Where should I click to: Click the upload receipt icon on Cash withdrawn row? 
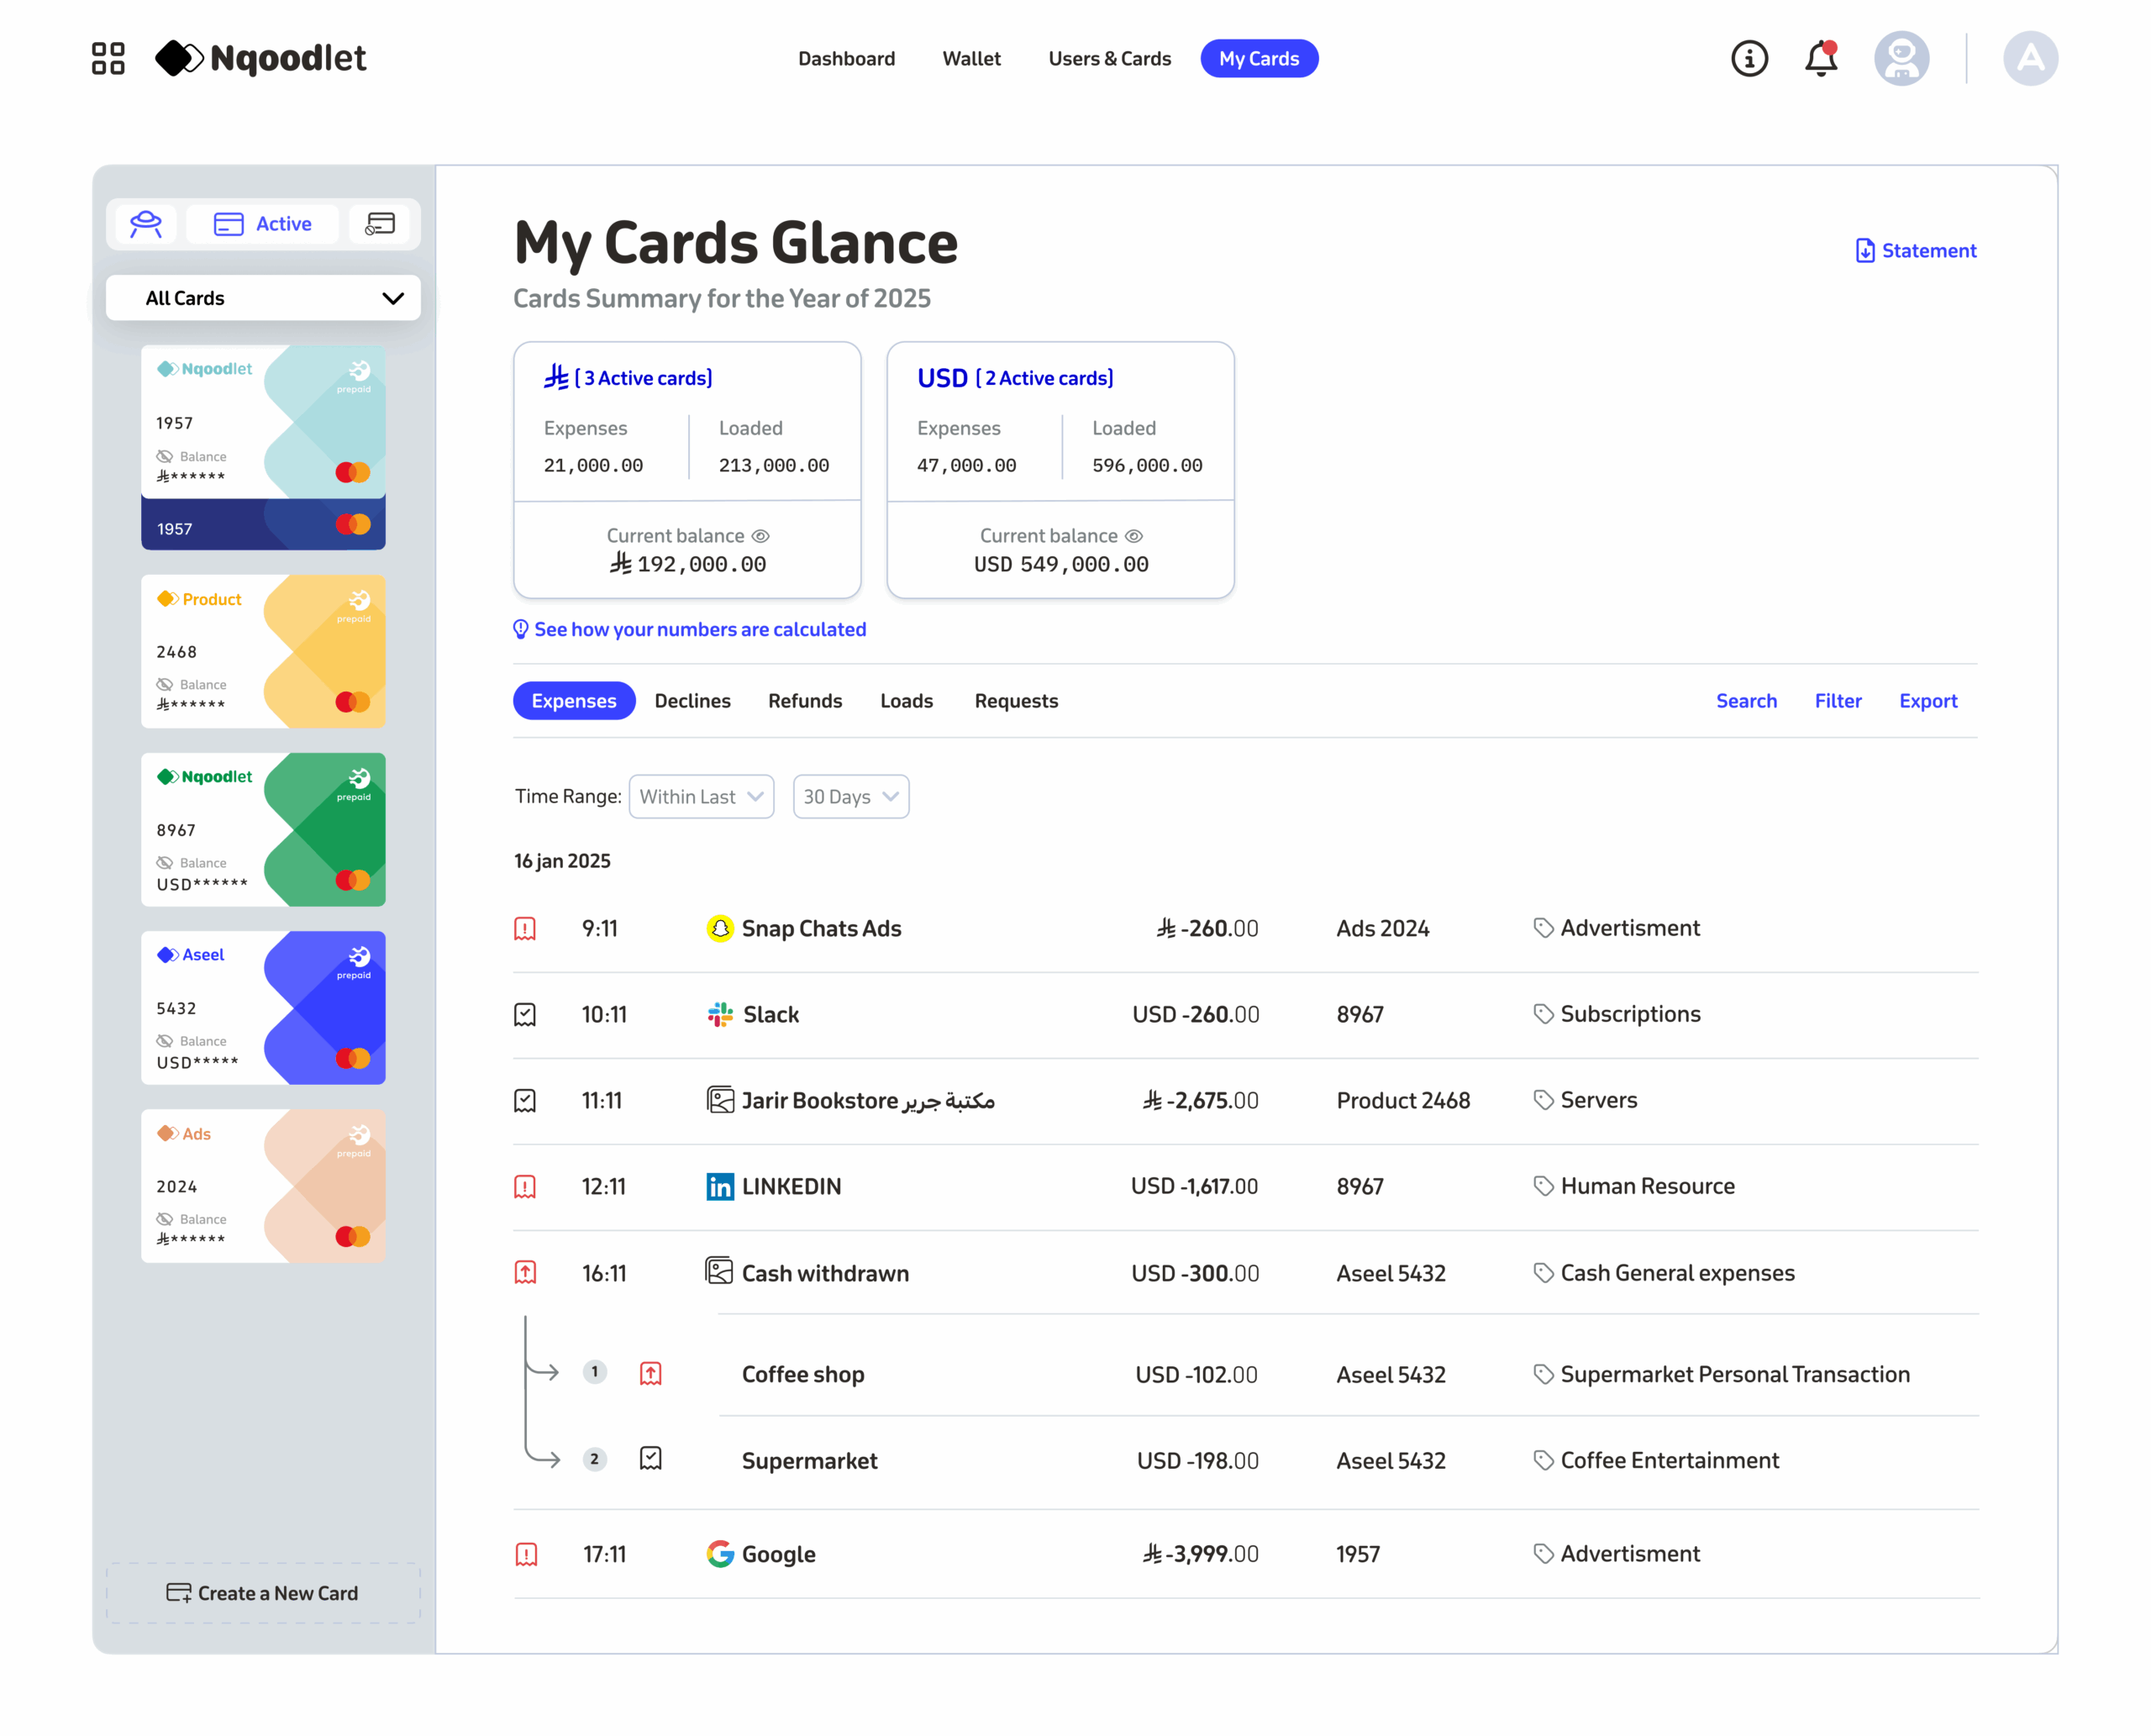pos(525,1272)
